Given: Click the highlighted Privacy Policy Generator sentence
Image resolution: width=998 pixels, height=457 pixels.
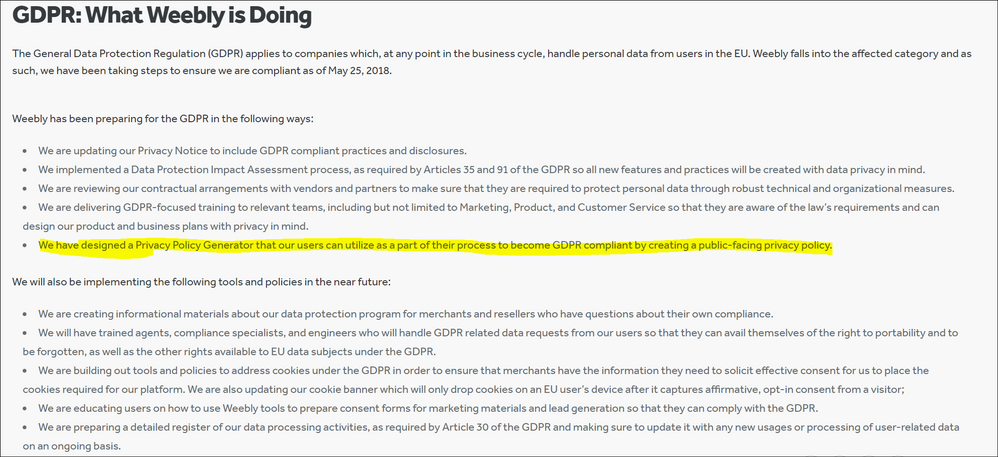Looking at the screenshot, I should point(435,245).
